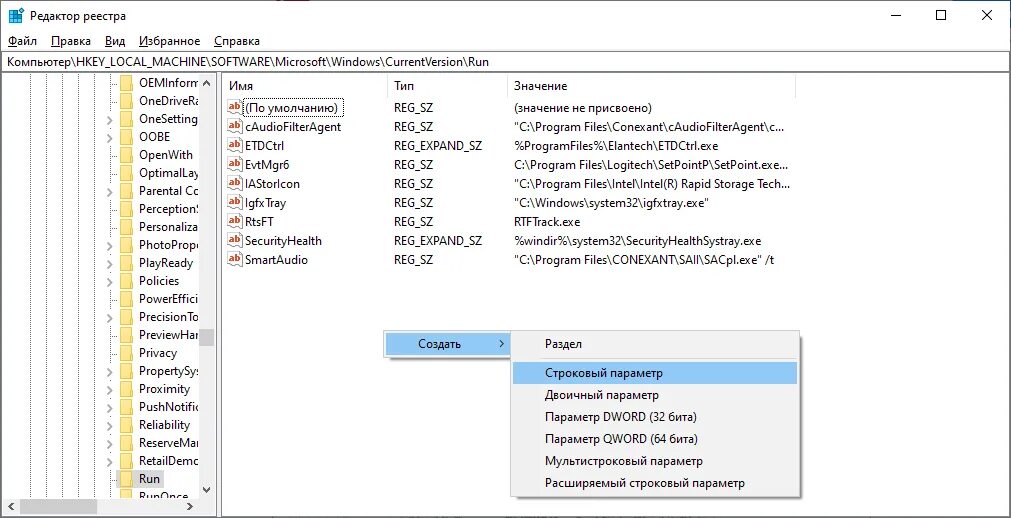Image resolution: width=1011 pixels, height=518 pixels.
Task: Click the cAudioFilterAgent string value icon
Action: pos(235,127)
